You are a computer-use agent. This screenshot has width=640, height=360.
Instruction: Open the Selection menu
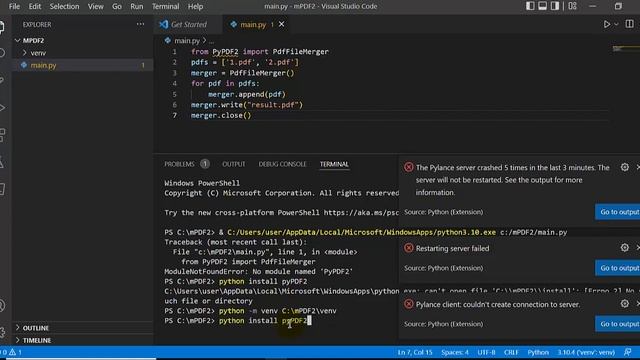[x=64, y=7]
